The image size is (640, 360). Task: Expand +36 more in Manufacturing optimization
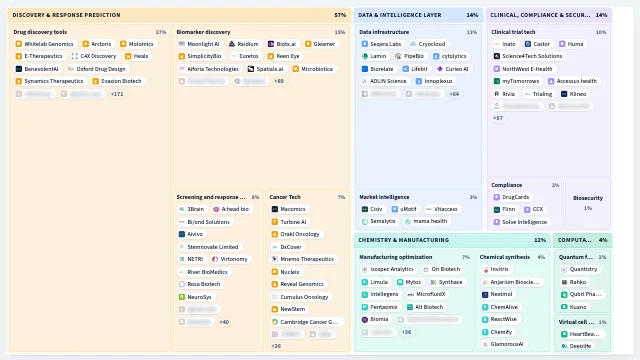click(406, 332)
